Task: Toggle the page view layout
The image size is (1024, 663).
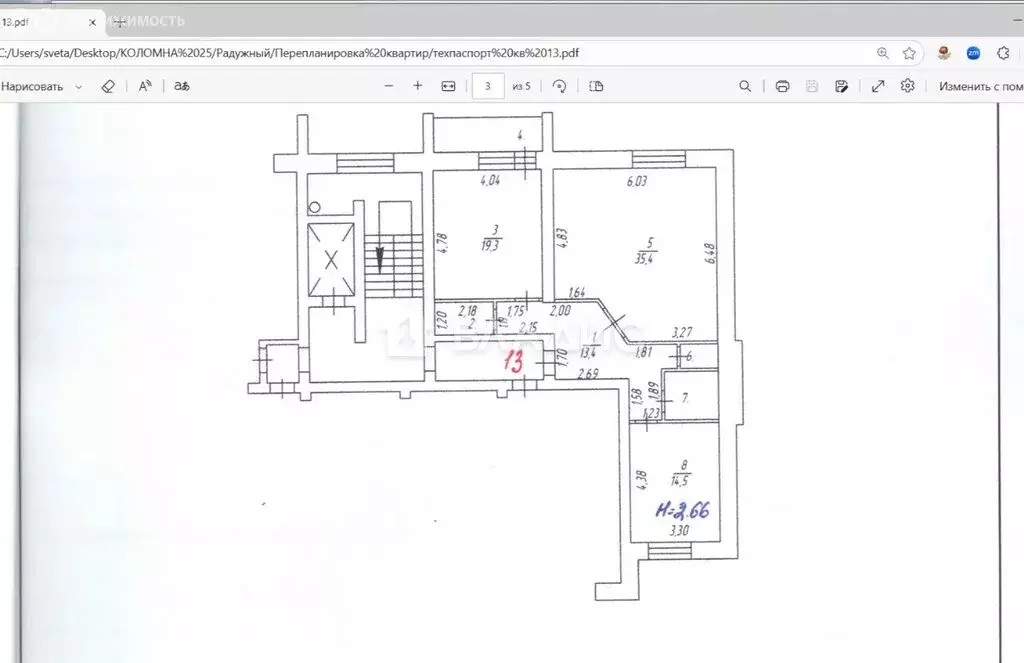Action: point(597,86)
